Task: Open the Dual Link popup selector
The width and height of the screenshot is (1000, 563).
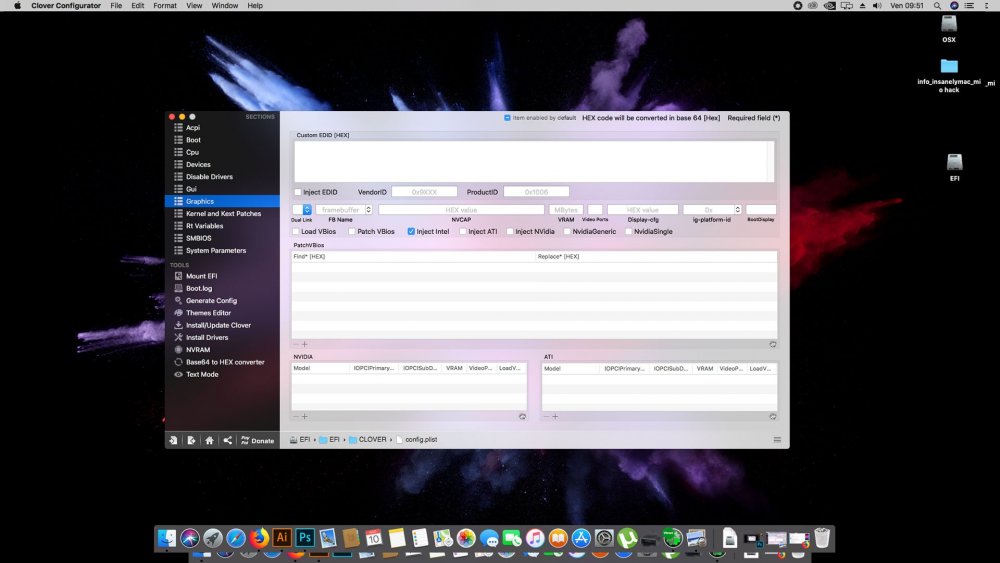Action: pyautogui.click(x=302, y=210)
